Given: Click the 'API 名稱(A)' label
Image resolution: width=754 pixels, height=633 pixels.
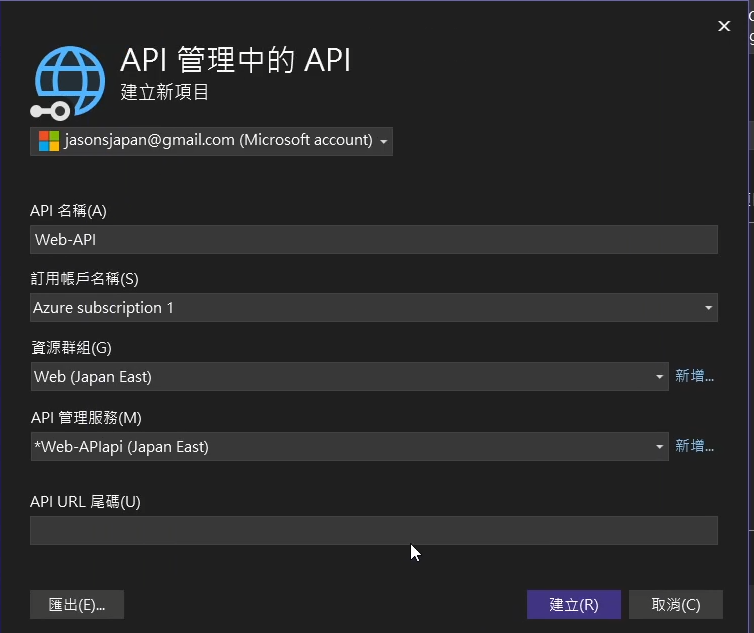Looking at the screenshot, I should click(68, 211).
